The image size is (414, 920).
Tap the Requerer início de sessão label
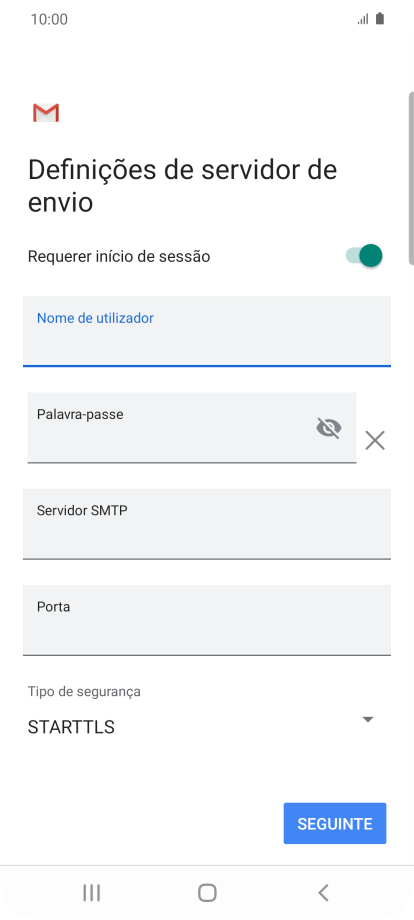tap(119, 256)
